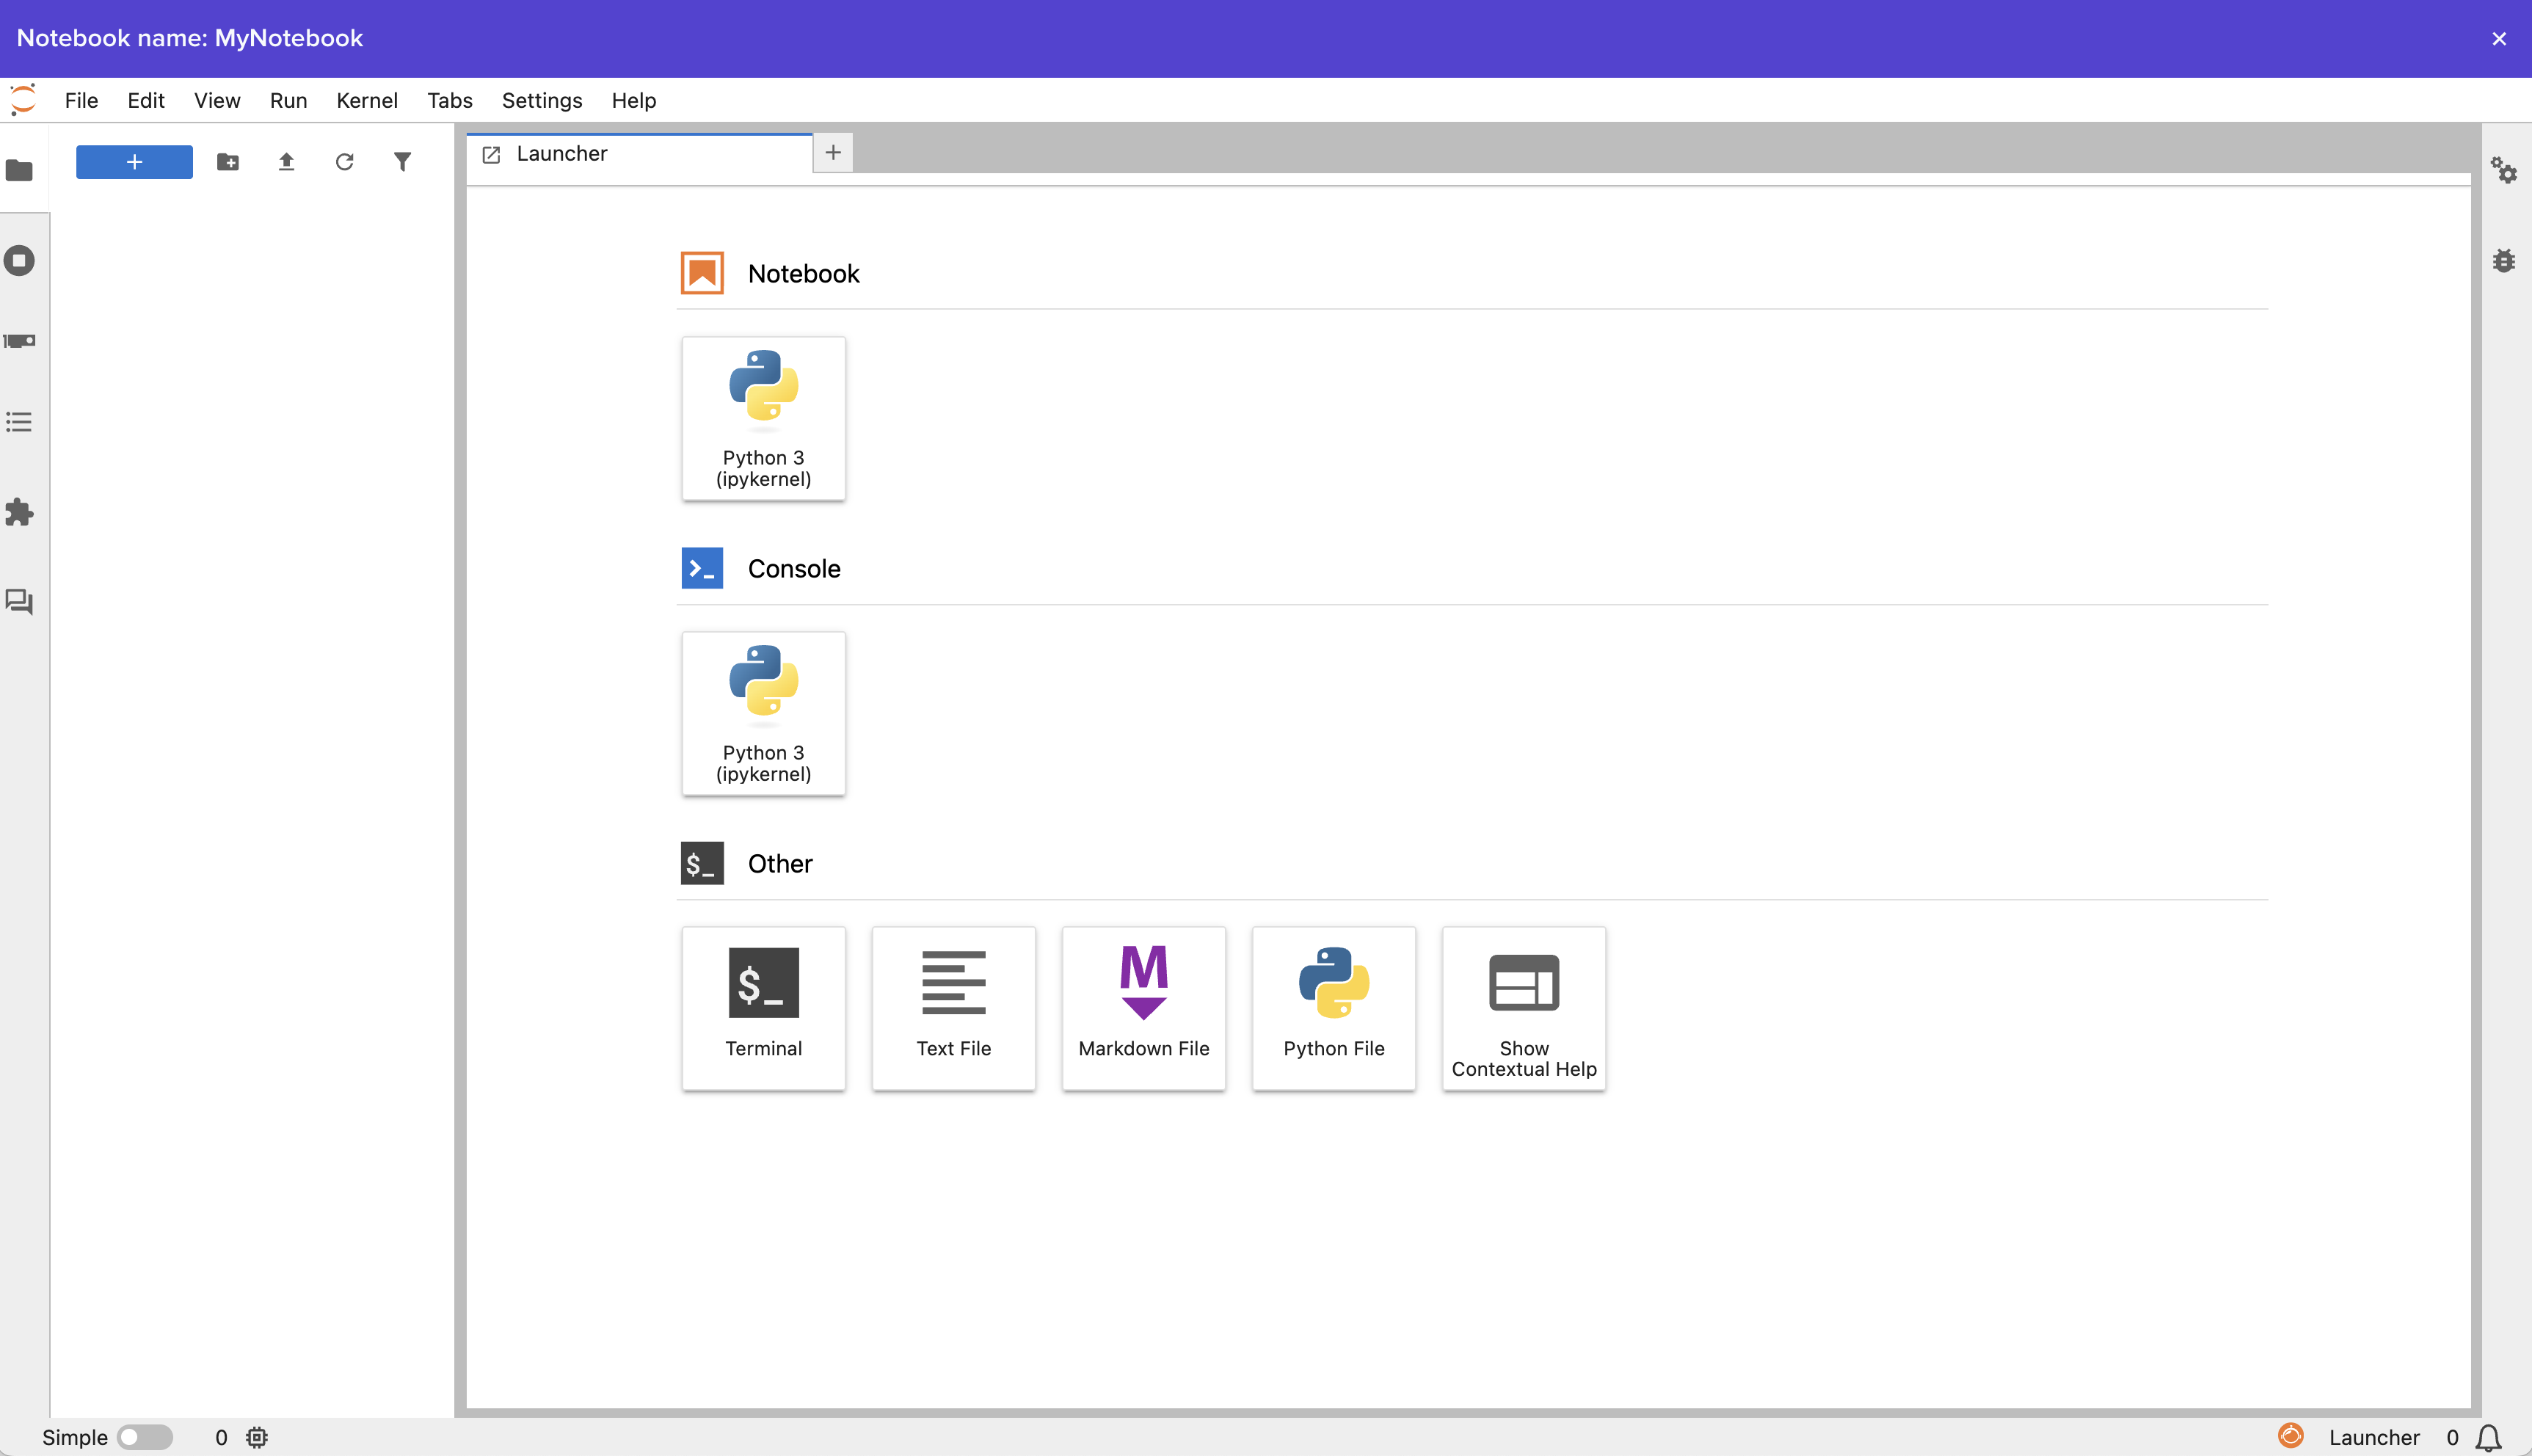The width and height of the screenshot is (2532, 1456).
Task: Select the Launcher tab
Action: pos(562,154)
